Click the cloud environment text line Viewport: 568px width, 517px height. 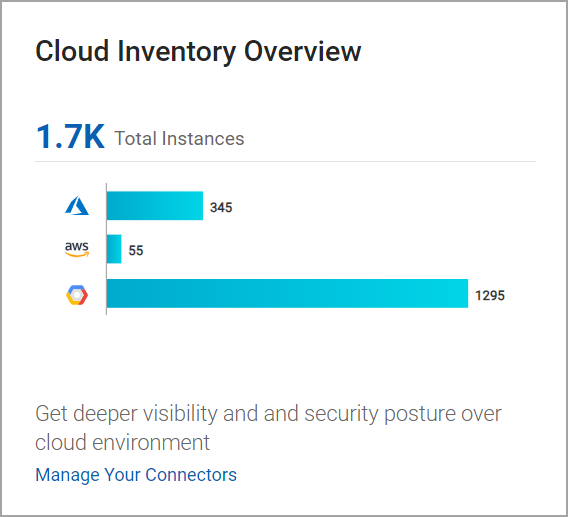(122, 442)
